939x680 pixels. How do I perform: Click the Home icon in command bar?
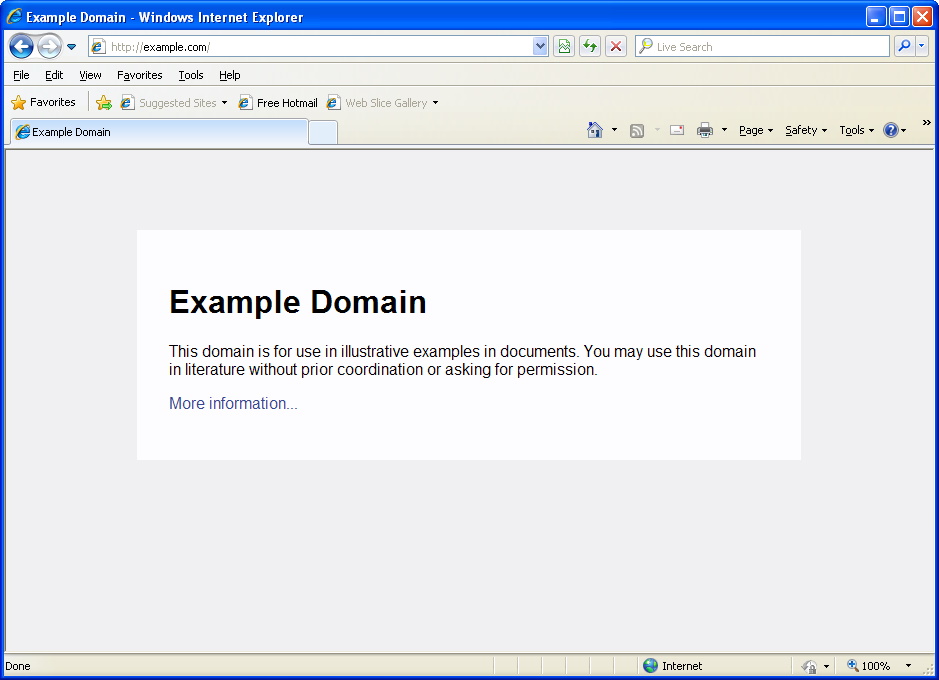click(x=595, y=130)
